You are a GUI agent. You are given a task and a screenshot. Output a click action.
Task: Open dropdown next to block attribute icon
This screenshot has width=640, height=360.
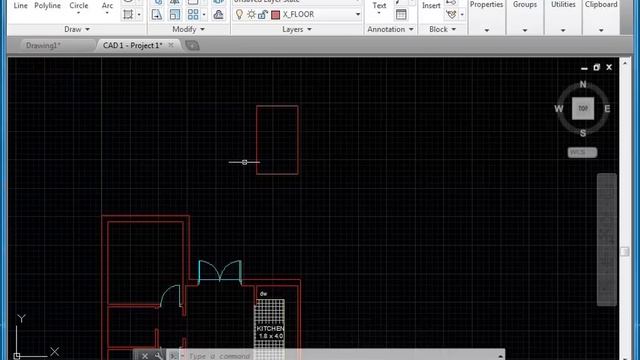pos(462,15)
